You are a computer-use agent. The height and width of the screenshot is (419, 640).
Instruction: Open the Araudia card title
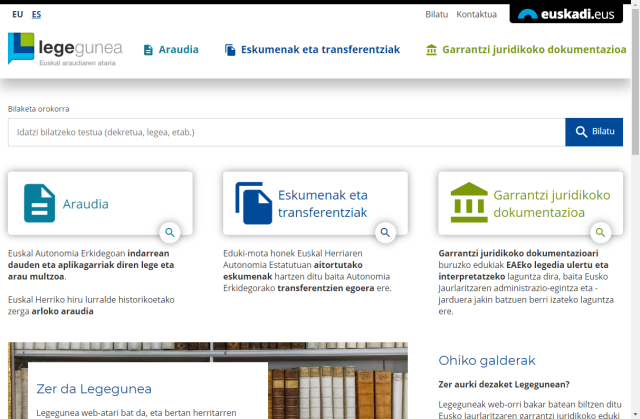(x=85, y=204)
